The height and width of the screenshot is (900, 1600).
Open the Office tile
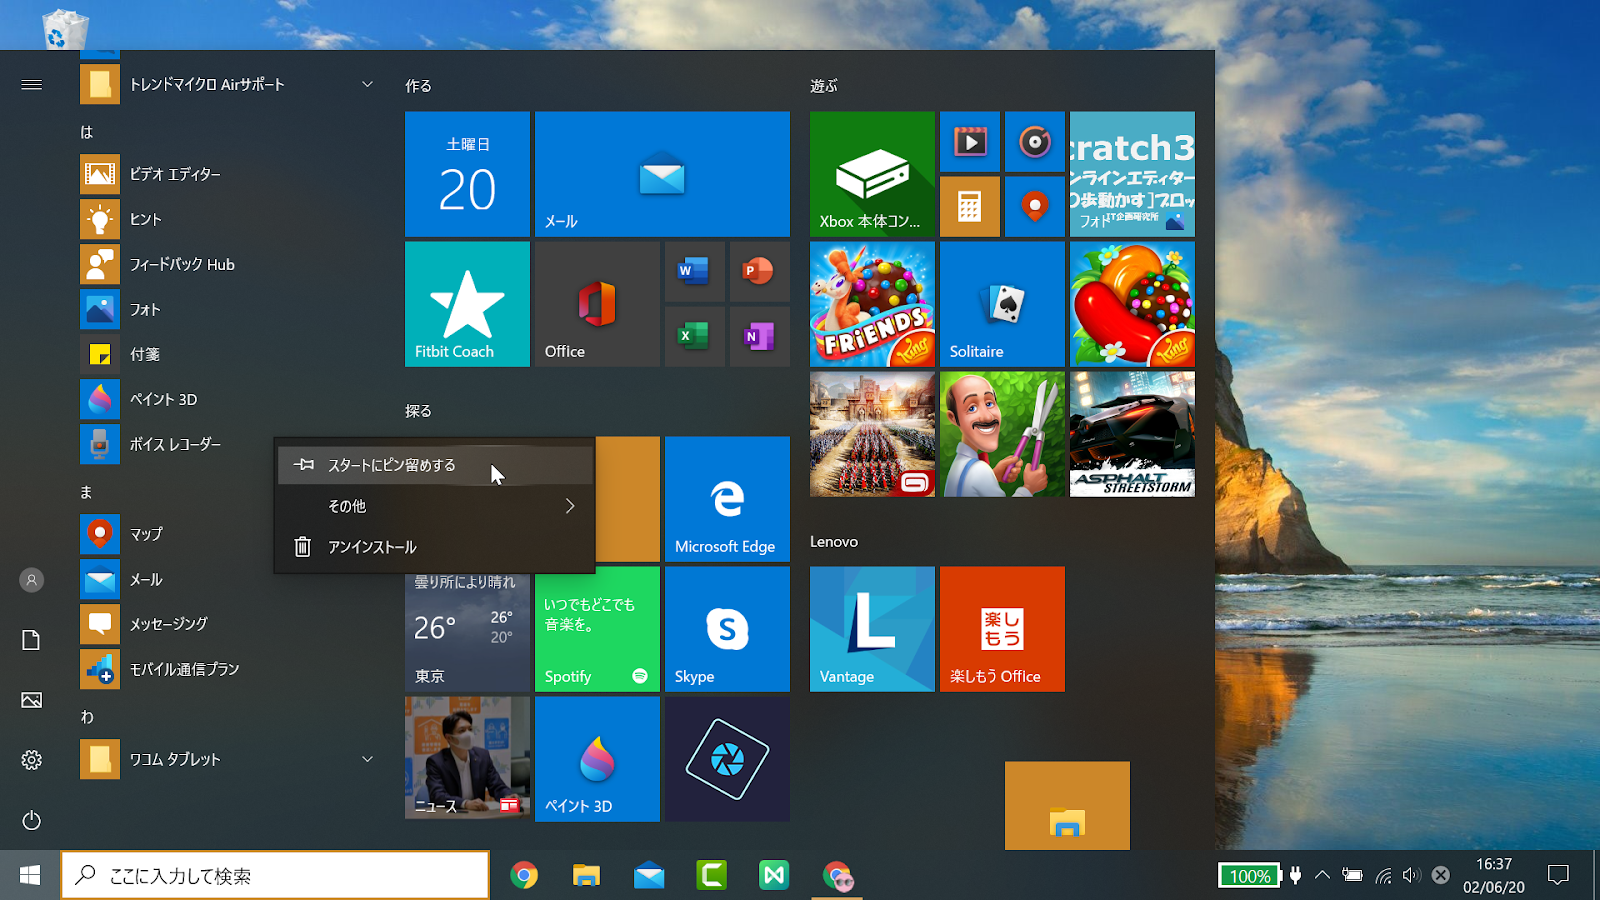pyautogui.click(x=597, y=304)
